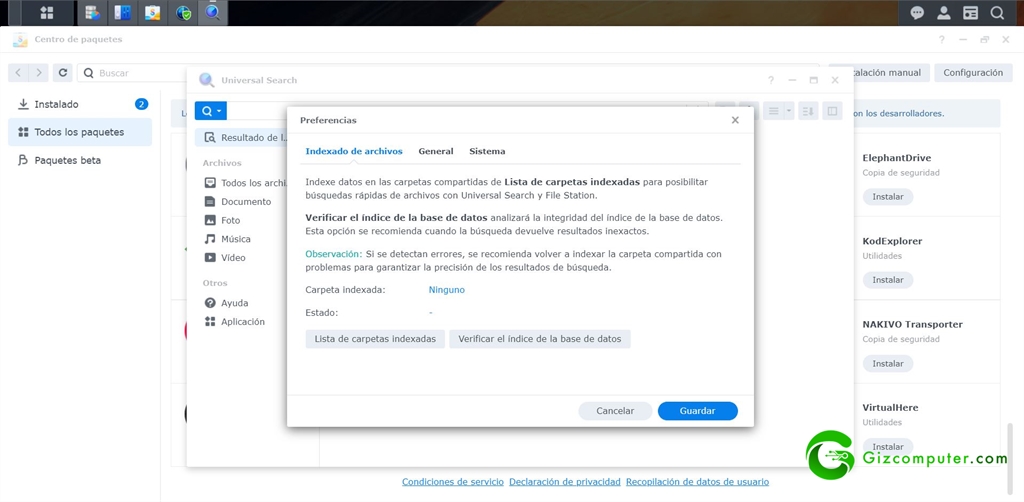Screen dimensions: 1024x502
Task: Switch to Package Center taskbar icon
Action: tap(153, 12)
